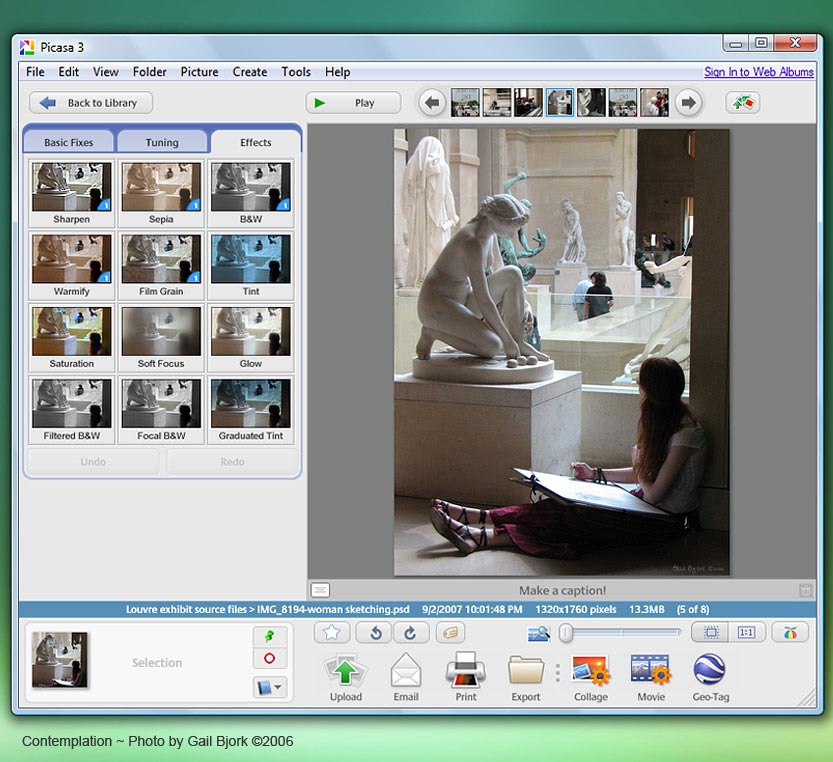
Task: Switch to the Basic Fixes tab
Action: click(x=68, y=142)
